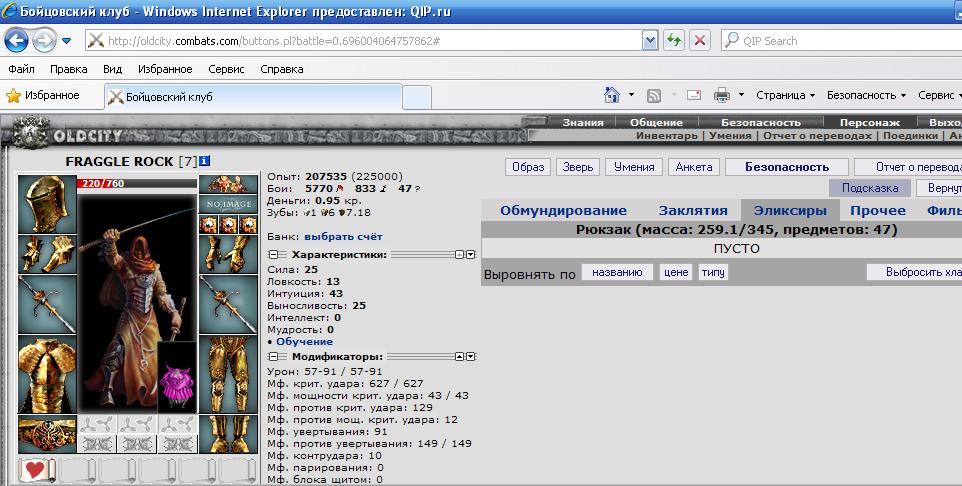
Task: Switch to the Заклятия tab
Action: 693,210
